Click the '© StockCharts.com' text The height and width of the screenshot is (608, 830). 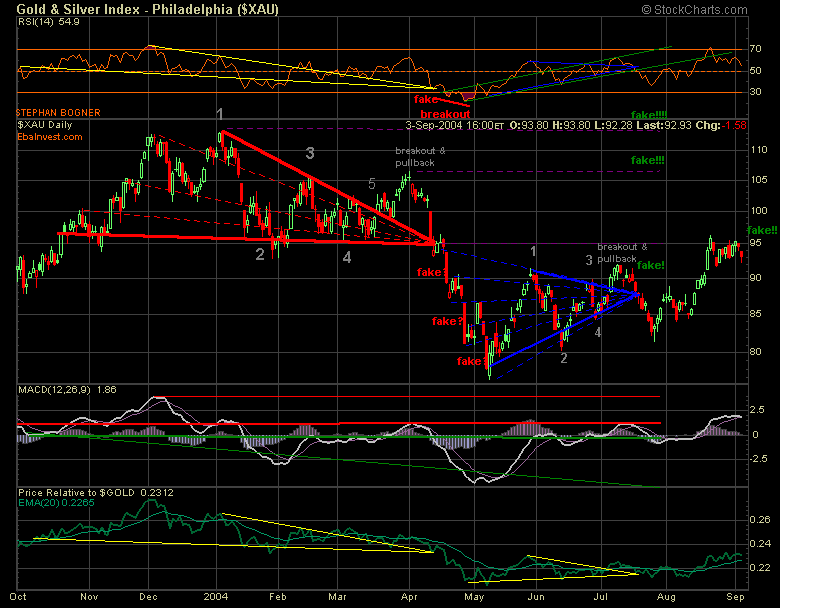[694, 10]
